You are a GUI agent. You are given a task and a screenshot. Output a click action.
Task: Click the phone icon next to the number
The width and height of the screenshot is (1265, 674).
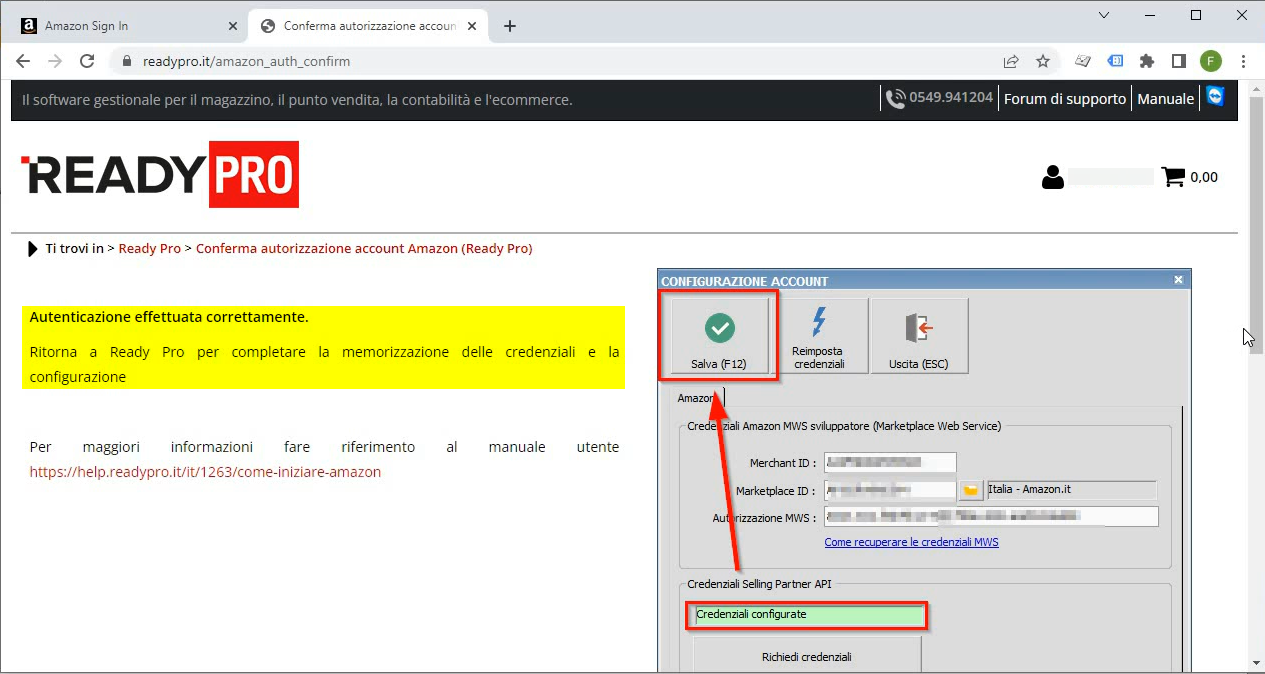894,98
